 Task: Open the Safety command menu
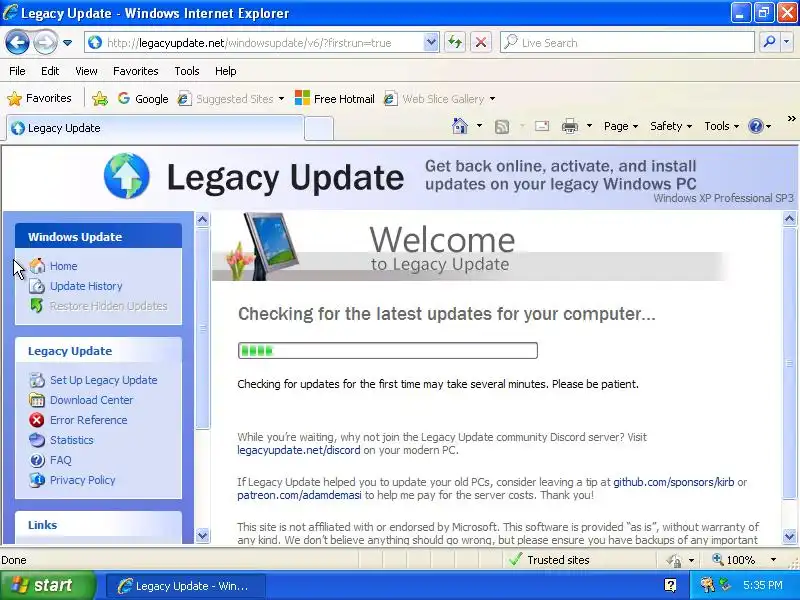671,126
